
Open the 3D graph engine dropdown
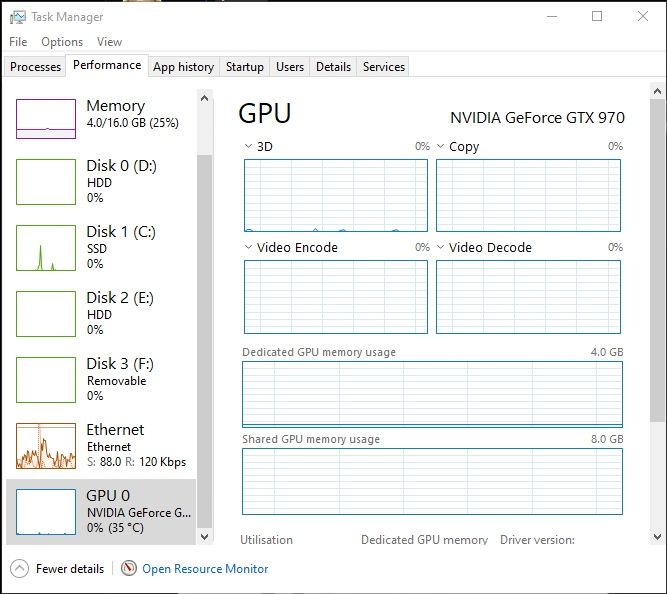(249, 146)
